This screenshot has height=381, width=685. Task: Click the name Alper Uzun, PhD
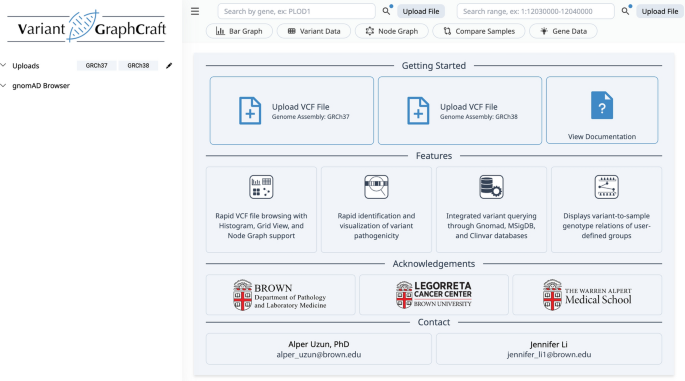pos(318,344)
